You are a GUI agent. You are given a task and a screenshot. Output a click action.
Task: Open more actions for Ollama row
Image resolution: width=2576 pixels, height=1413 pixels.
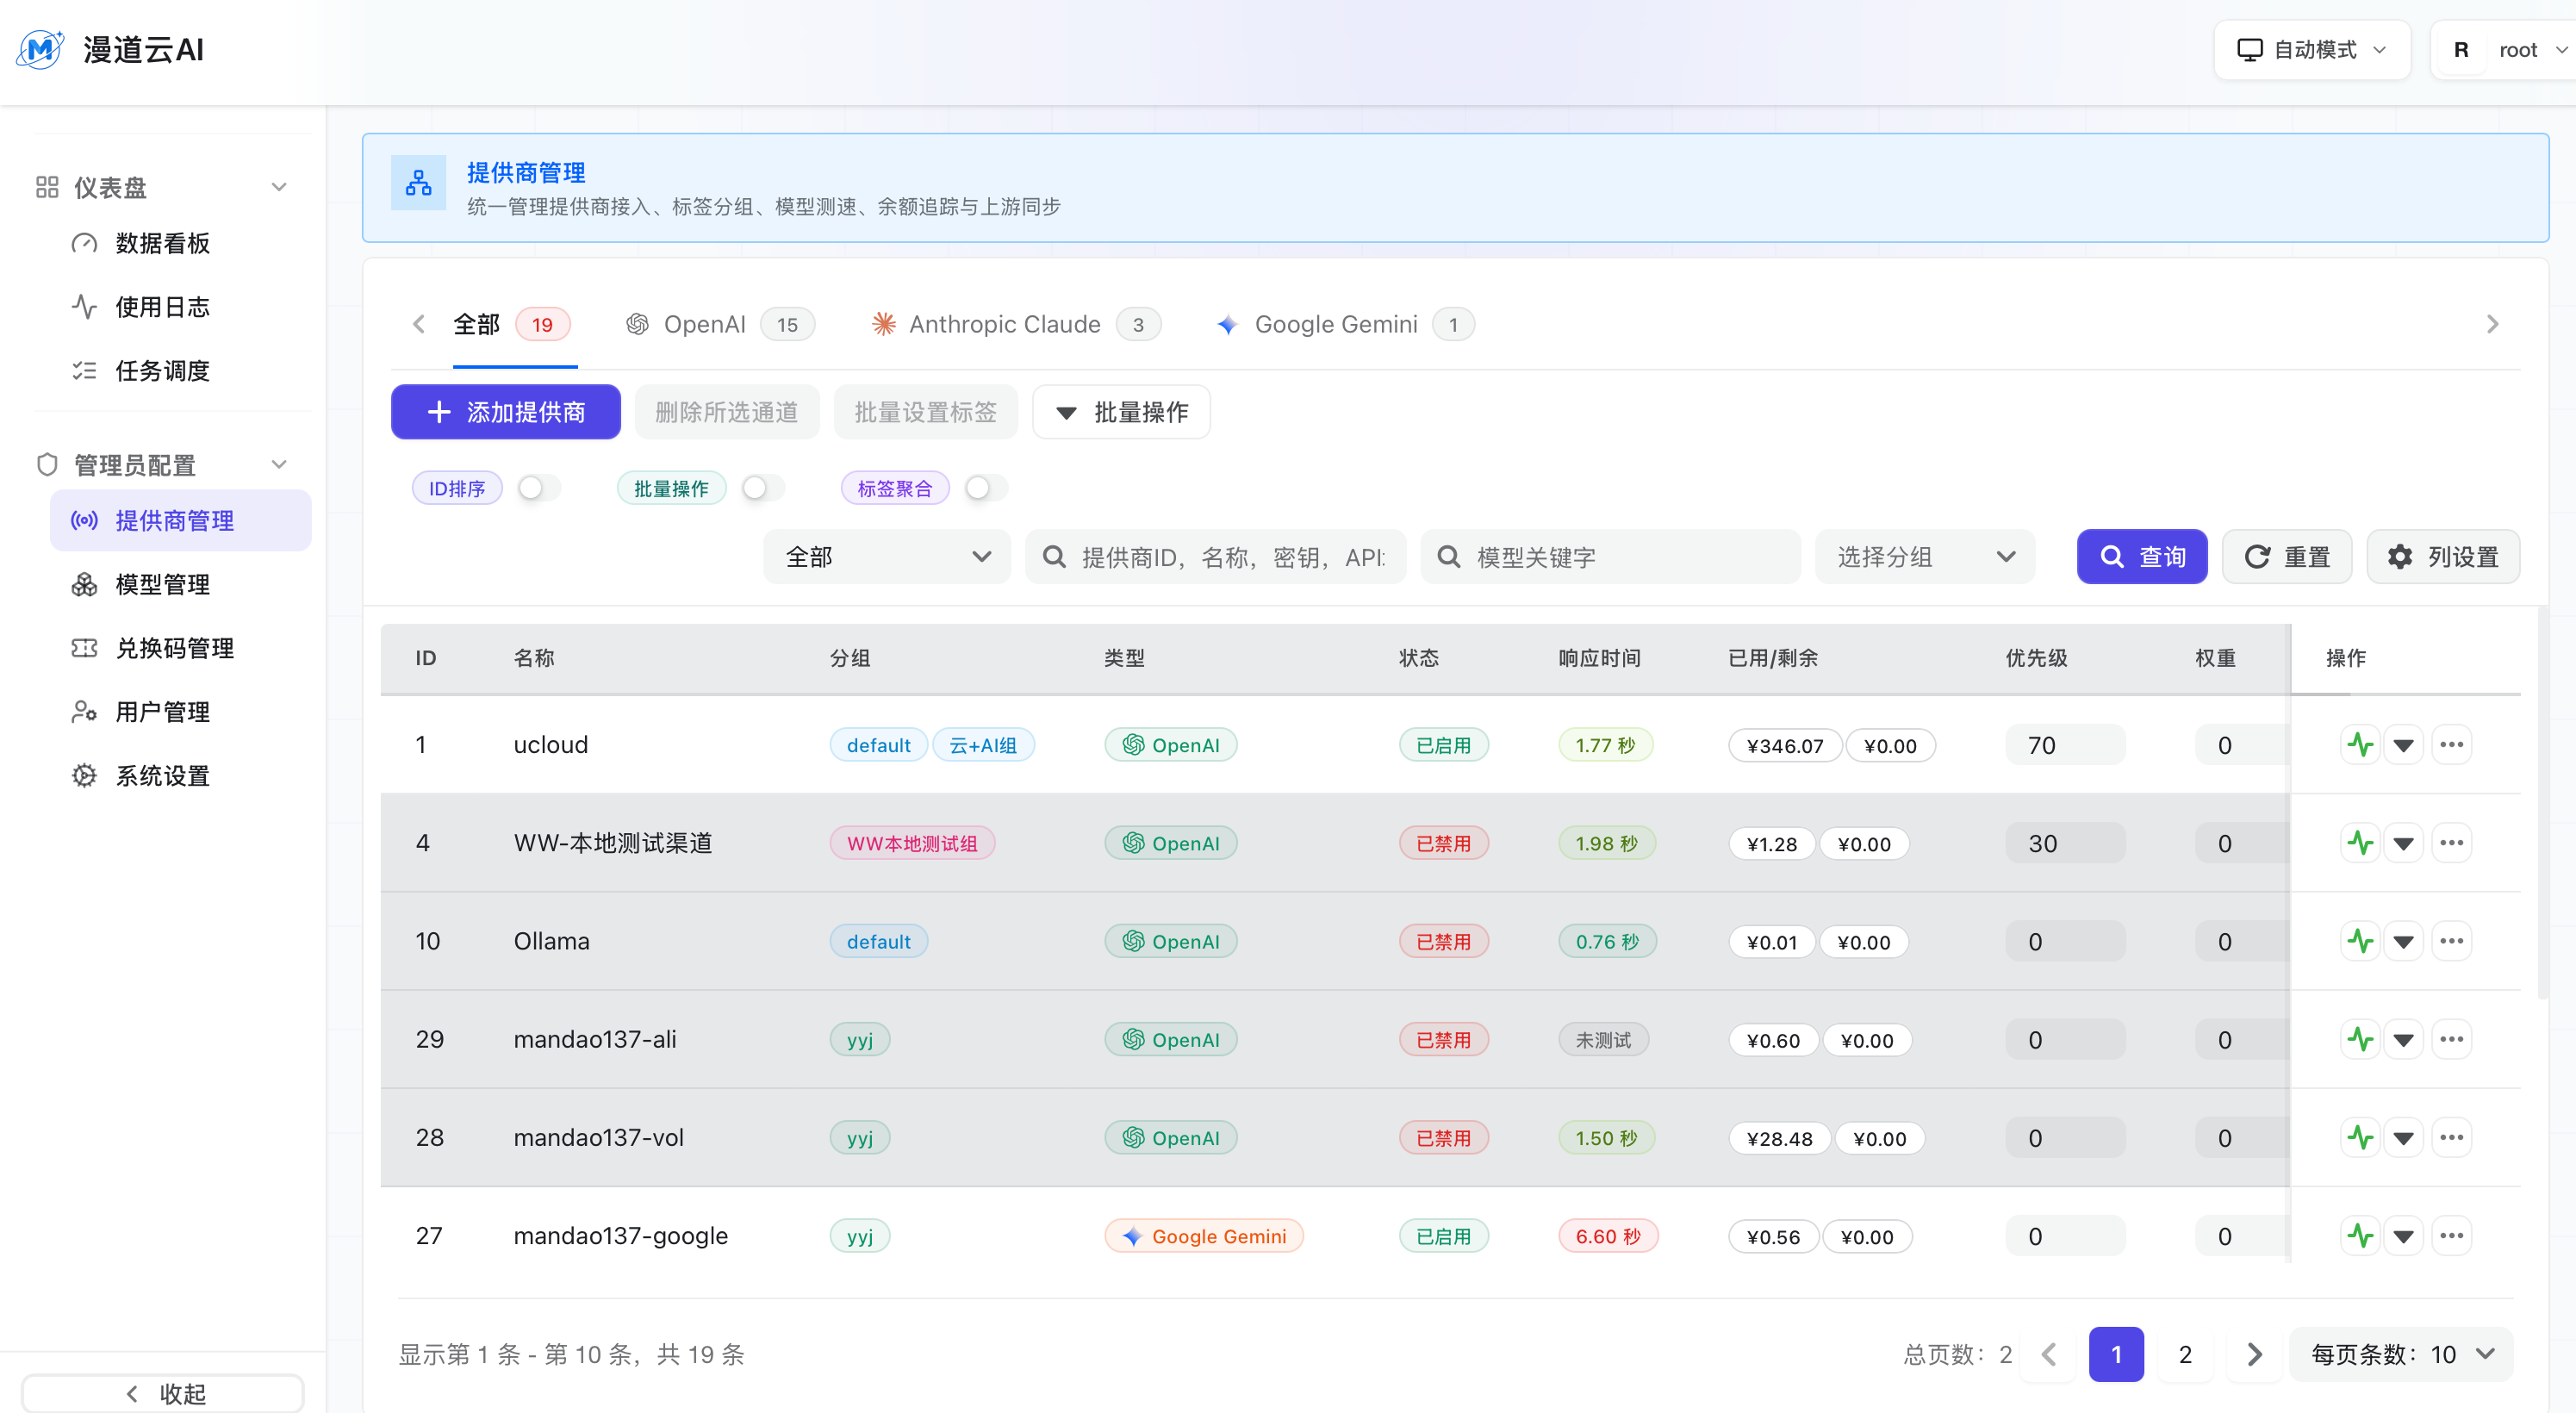2451,941
